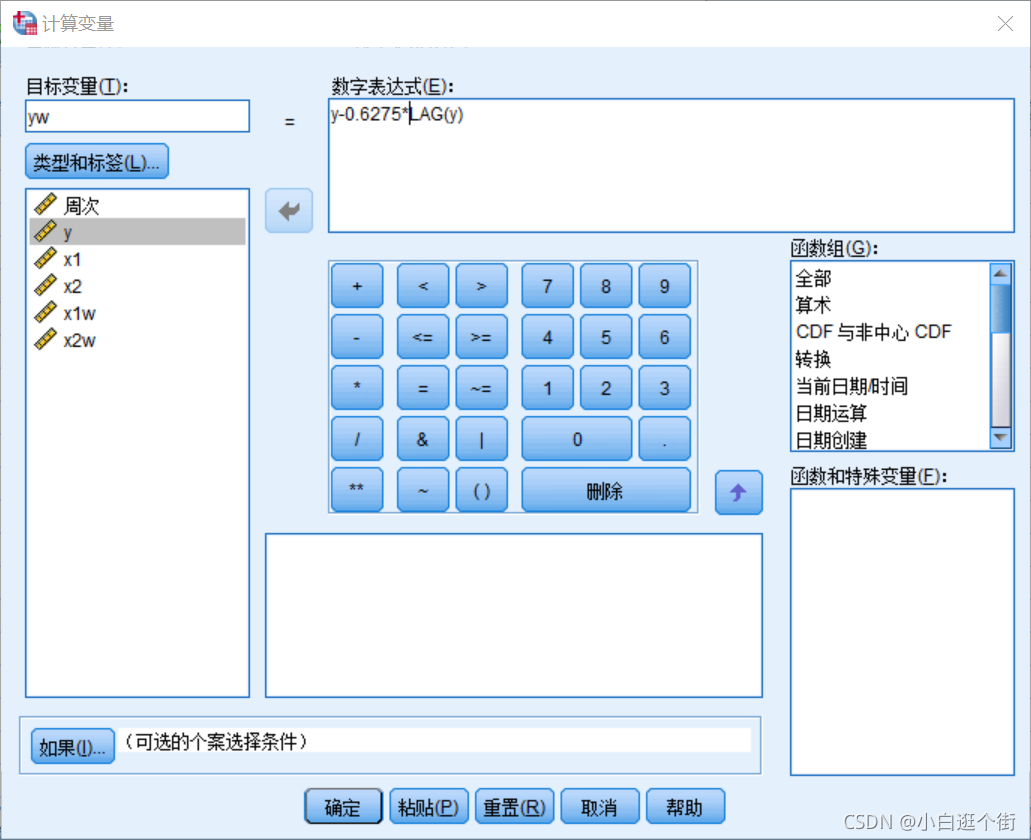Click the not-equal ~= operator button
Viewport: 1031px width, 840px height.
click(482, 388)
